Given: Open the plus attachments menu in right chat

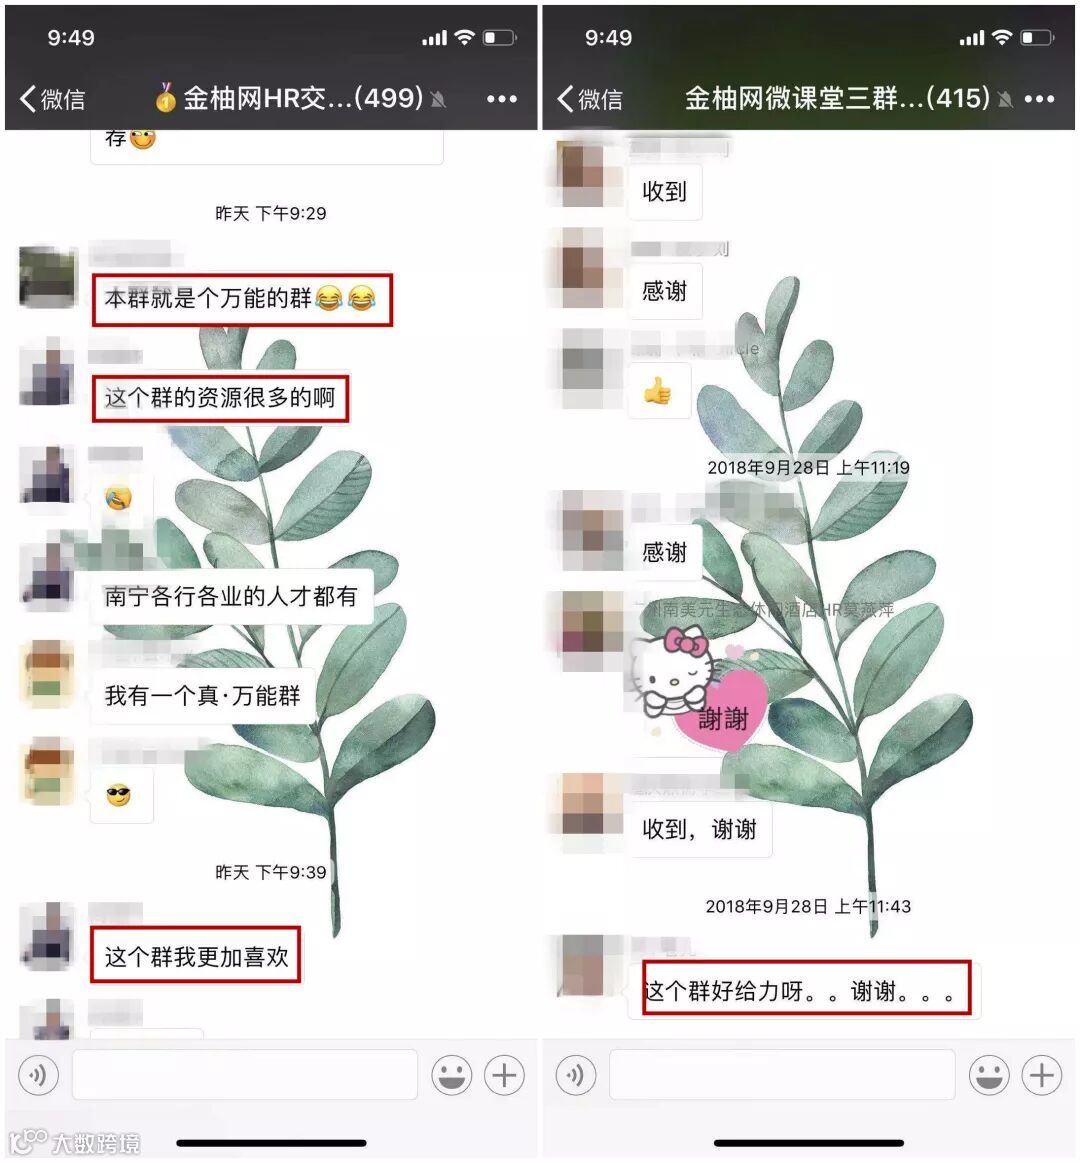Looking at the screenshot, I should [1042, 1075].
